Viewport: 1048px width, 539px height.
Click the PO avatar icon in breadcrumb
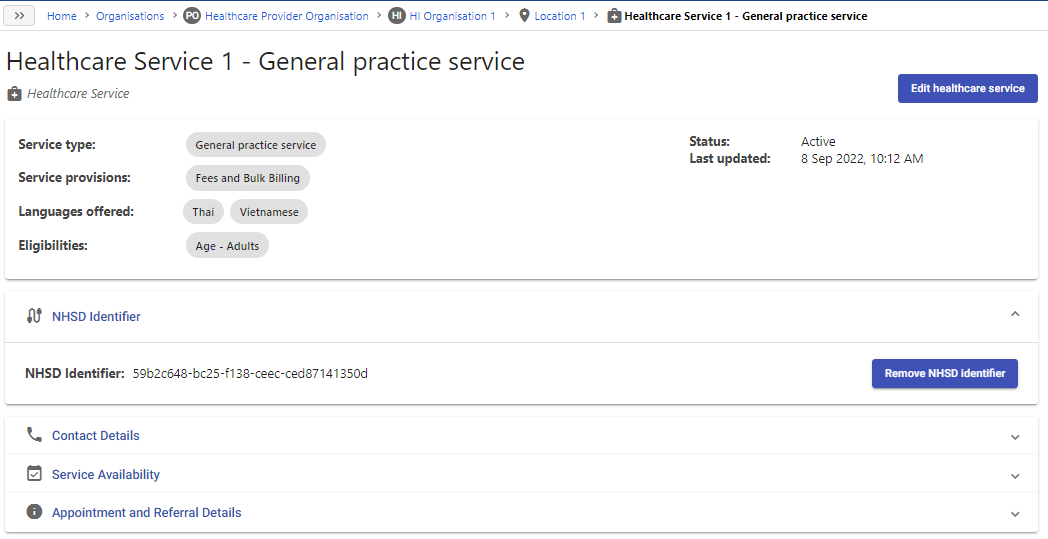192,16
